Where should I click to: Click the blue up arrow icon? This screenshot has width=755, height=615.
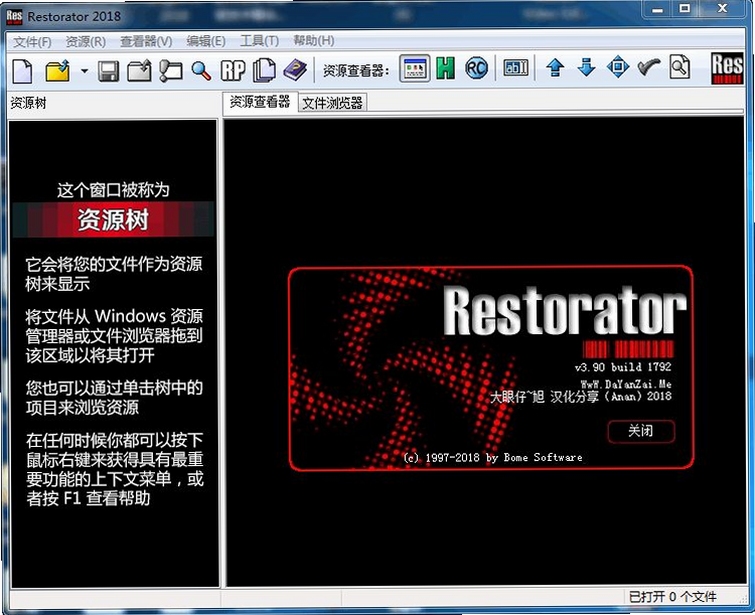click(555, 68)
